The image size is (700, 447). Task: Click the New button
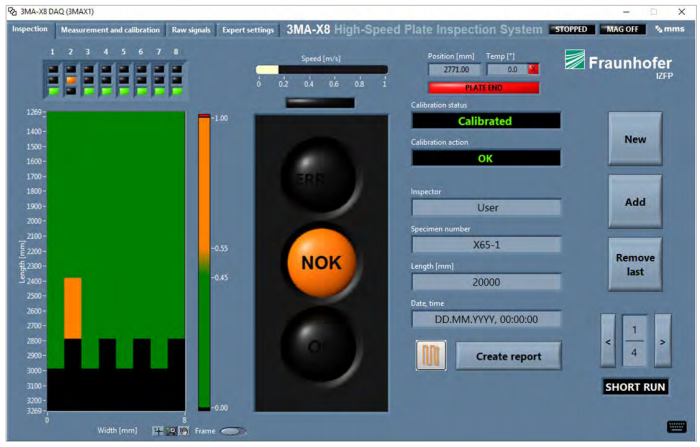pos(635,139)
